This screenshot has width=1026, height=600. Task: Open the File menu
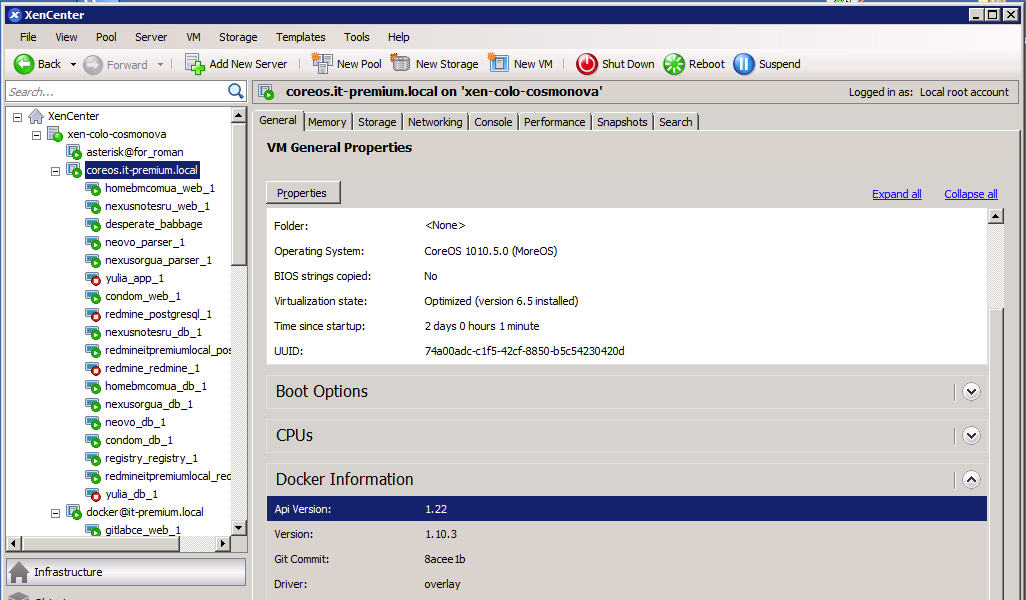(x=28, y=37)
